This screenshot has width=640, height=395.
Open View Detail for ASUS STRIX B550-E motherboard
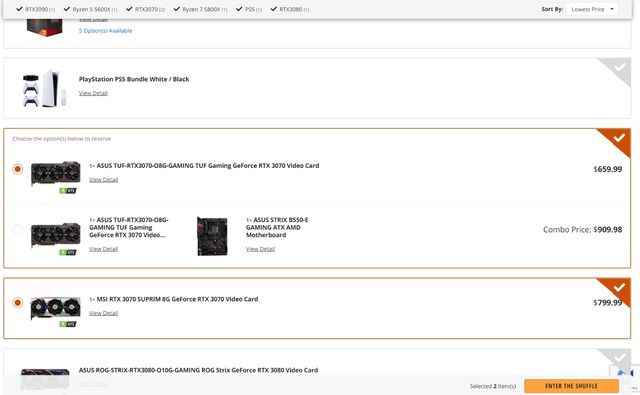coord(260,249)
